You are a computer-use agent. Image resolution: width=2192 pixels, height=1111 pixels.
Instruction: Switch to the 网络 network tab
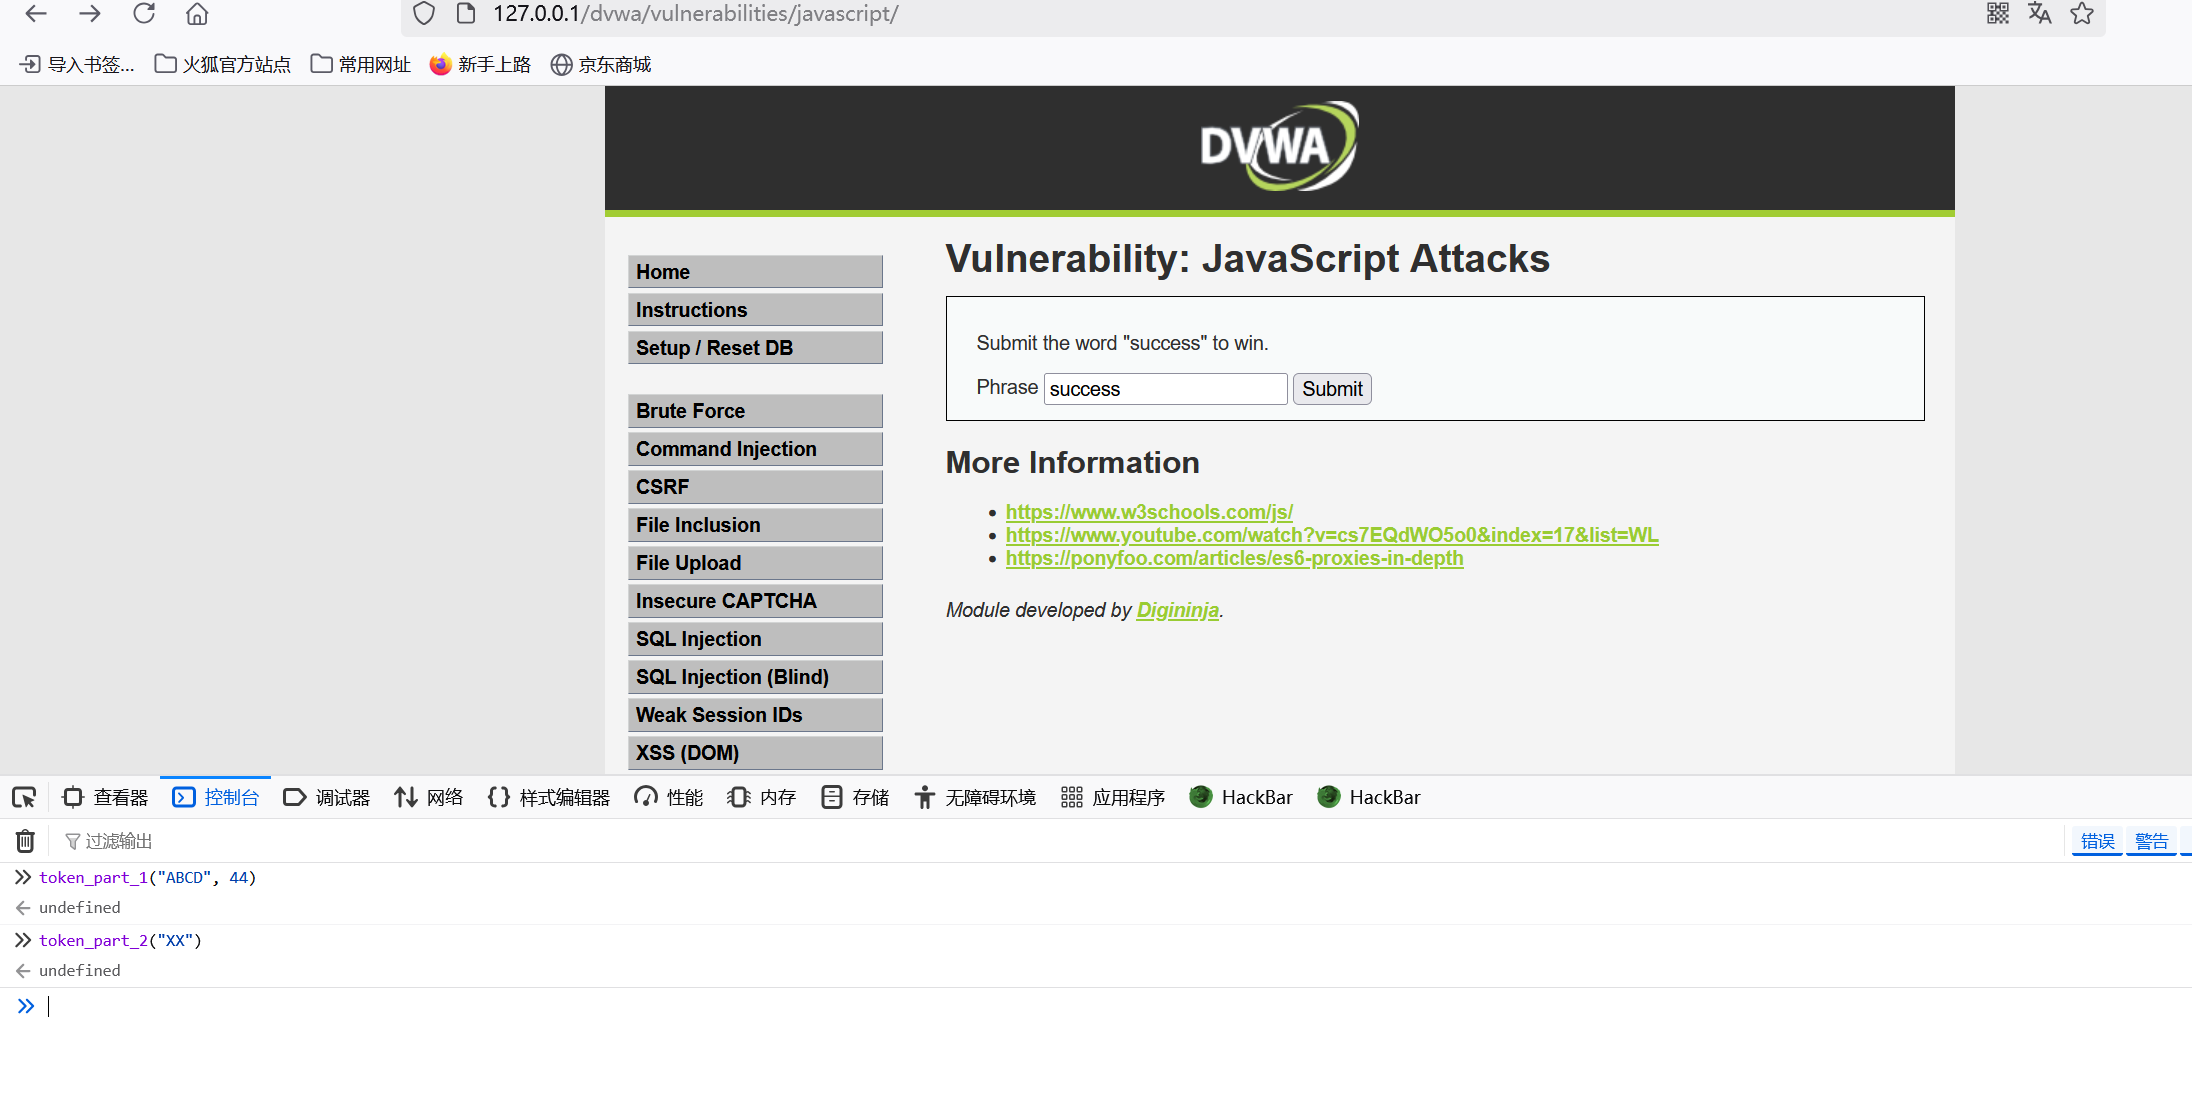(429, 797)
